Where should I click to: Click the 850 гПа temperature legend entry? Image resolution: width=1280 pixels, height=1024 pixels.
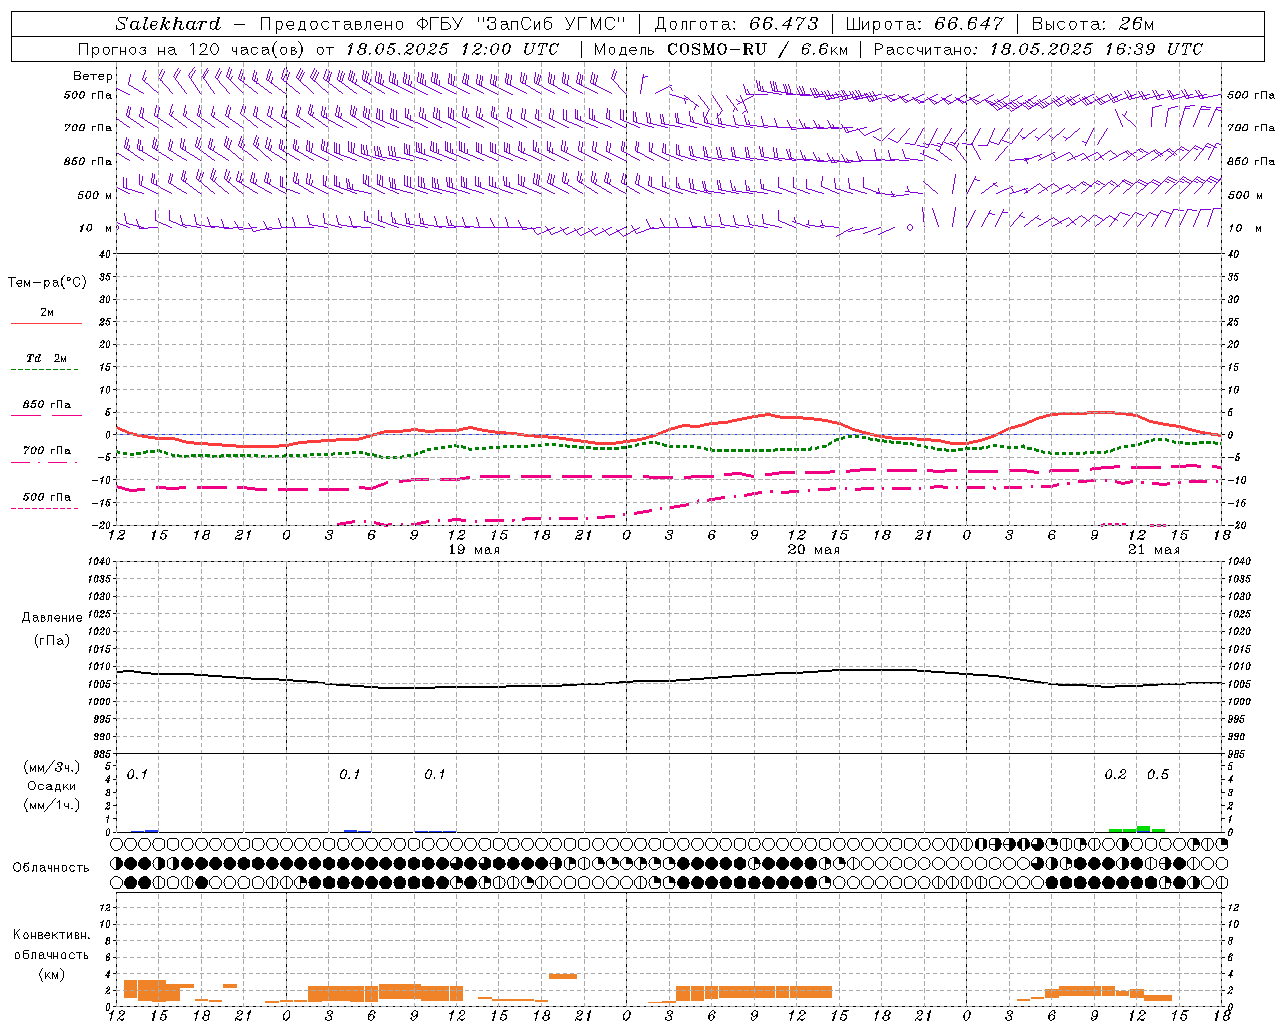pyautogui.click(x=46, y=405)
